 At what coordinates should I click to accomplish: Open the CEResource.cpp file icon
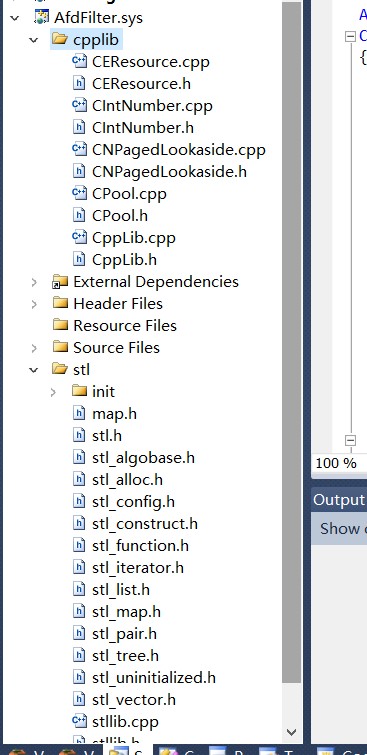click(79, 61)
